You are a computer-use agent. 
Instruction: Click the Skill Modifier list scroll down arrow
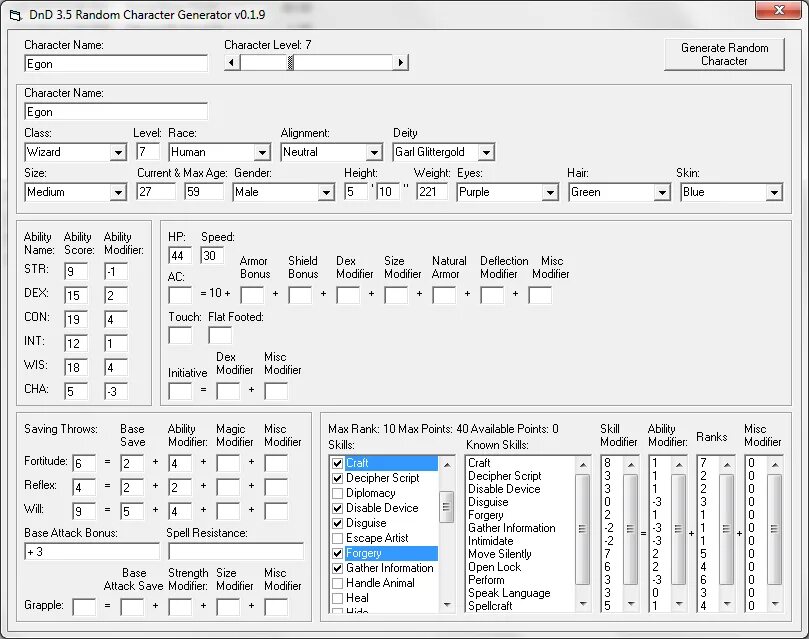click(630, 604)
